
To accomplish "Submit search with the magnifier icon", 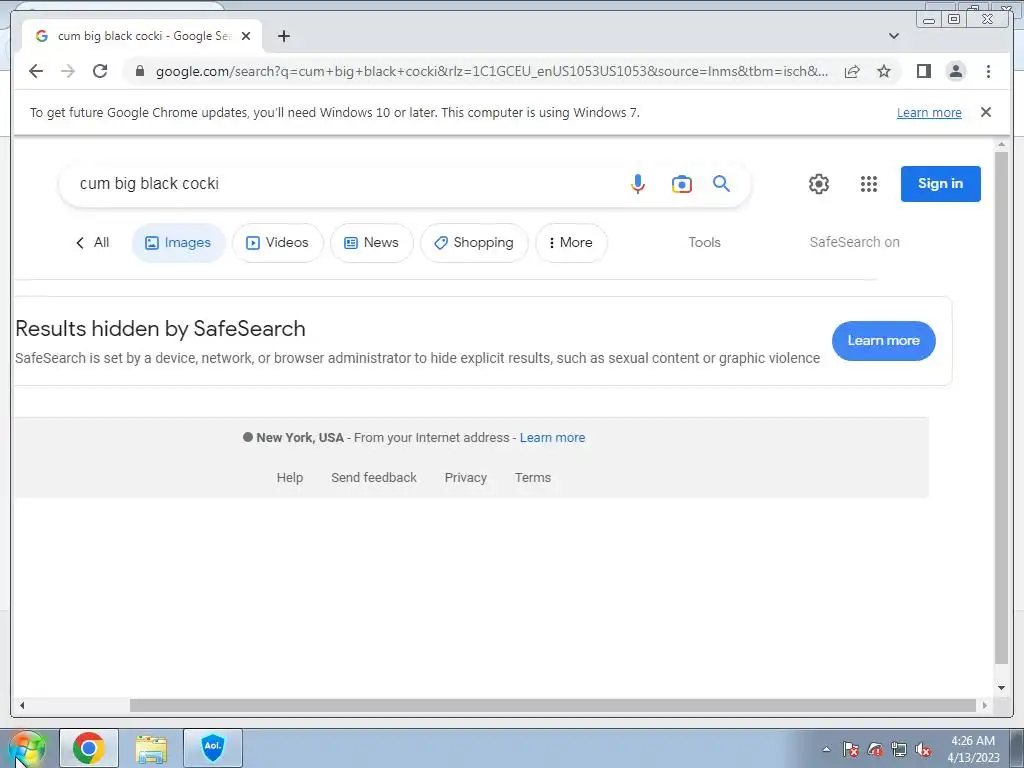I will (x=721, y=184).
